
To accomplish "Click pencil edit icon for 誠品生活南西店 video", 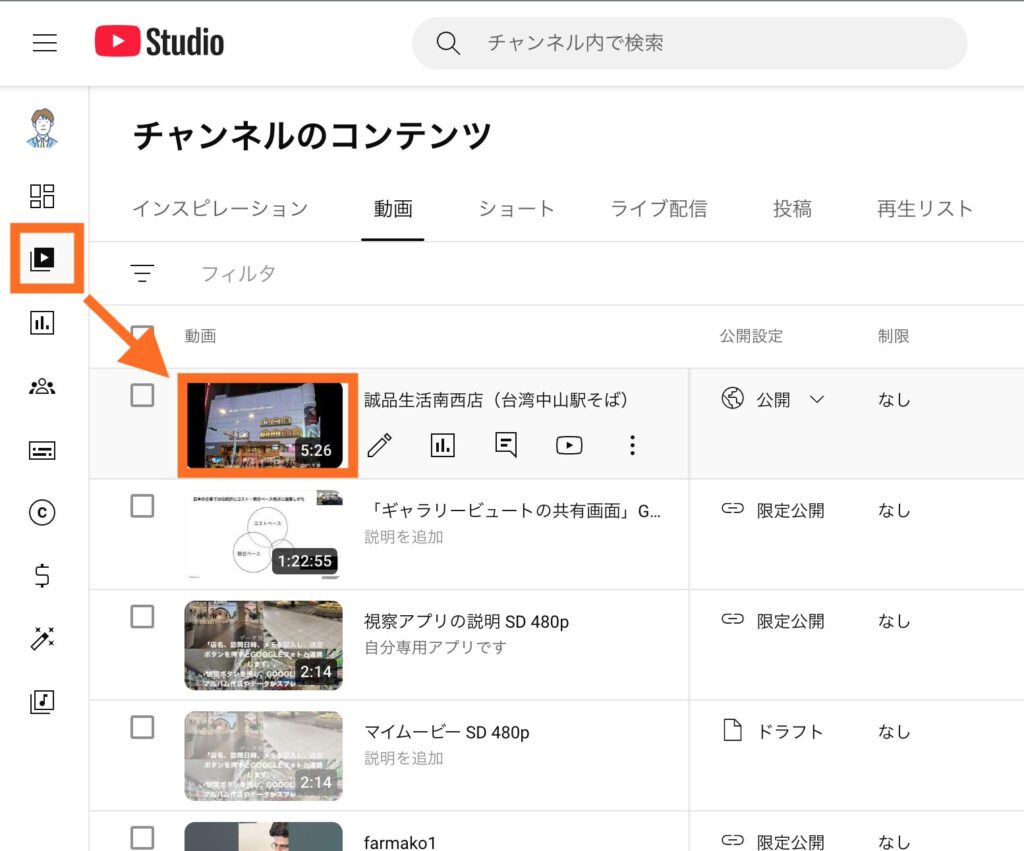I will (x=379, y=446).
